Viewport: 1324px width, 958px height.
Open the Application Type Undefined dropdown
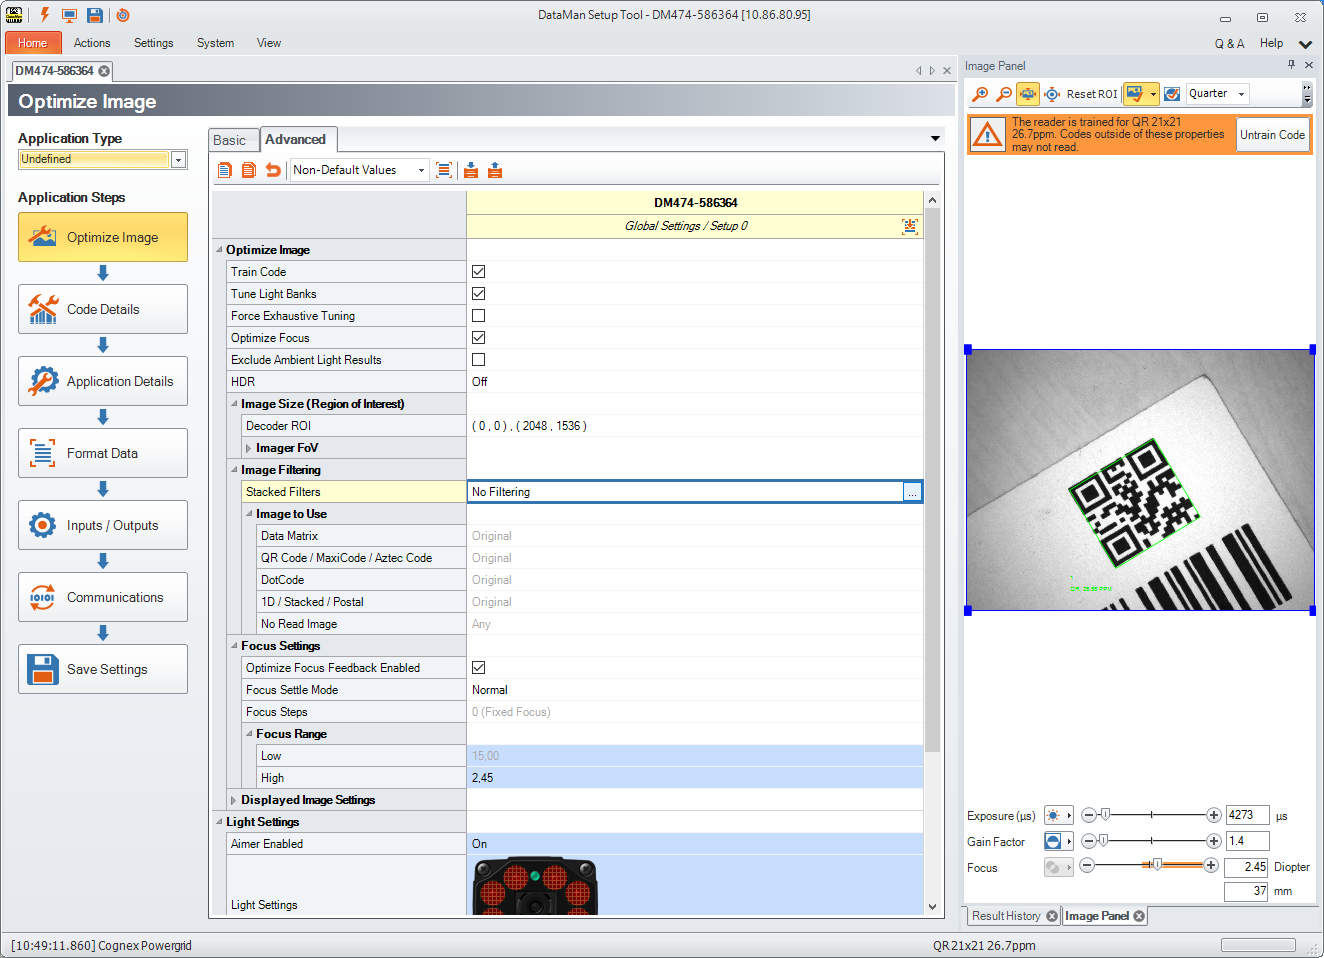(178, 160)
